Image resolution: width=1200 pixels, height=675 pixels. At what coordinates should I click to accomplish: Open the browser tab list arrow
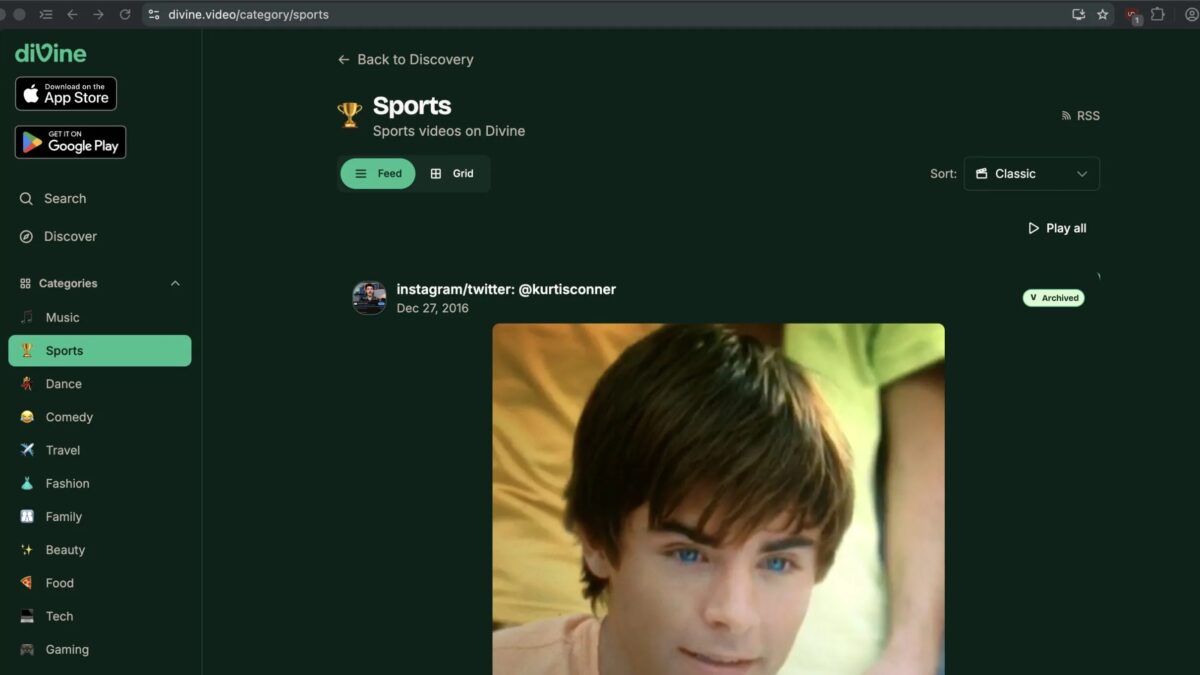pyautogui.click(x=45, y=15)
